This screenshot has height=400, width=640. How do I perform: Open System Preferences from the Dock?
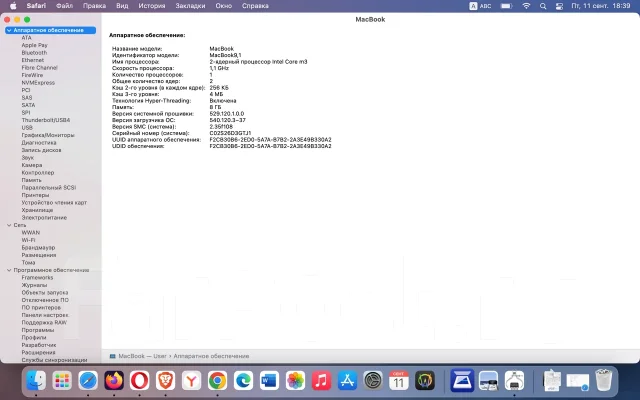click(373, 380)
